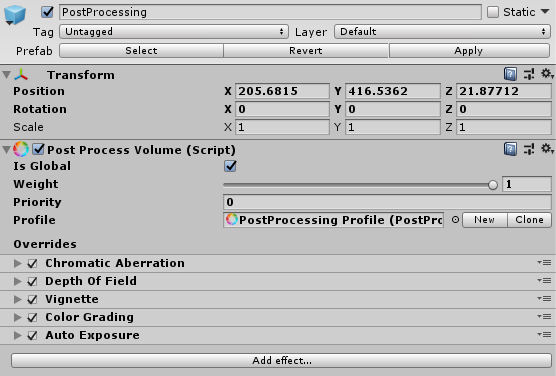Image resolution: width=556 pixels, height=376 pixels.
Task: Expand the Depth Of Field settings
Action: point(17,281)
